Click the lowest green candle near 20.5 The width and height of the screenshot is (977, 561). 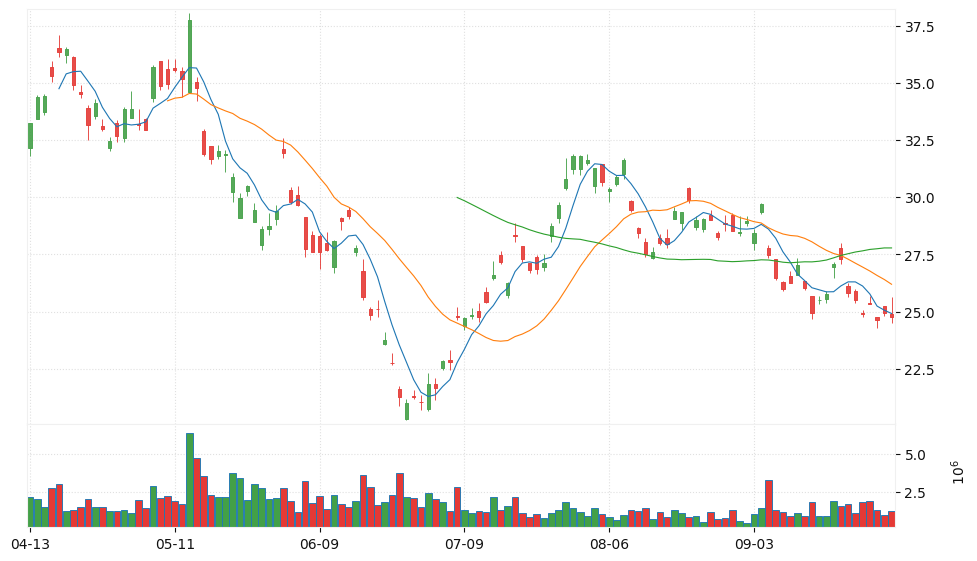[x=407, y=411]
